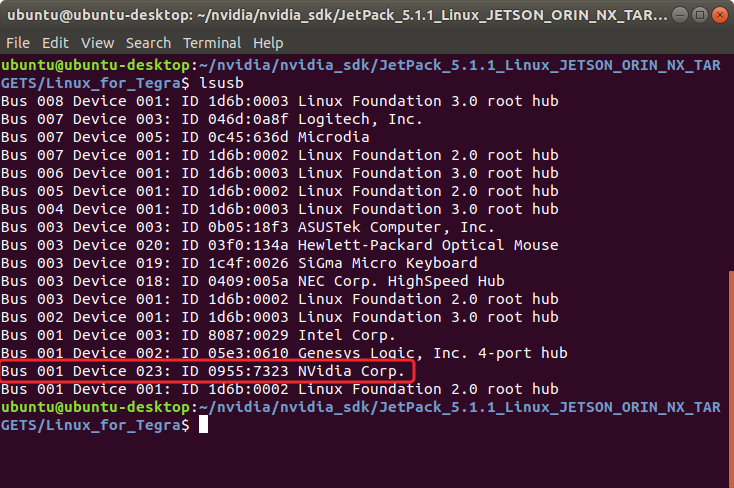Image resolution: width=734 pixels, height=488 pixels.
Task: Click the window title bar text
Action: [x=337, y=15]
